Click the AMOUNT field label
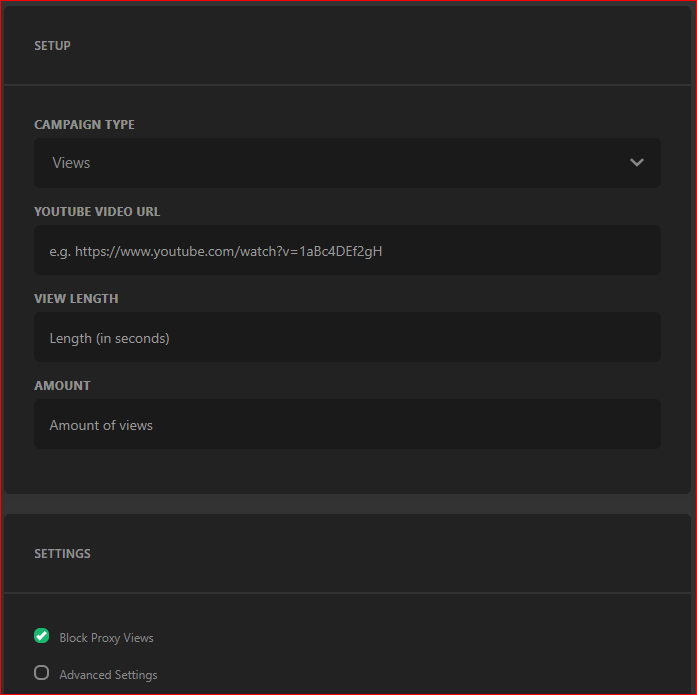Image resolution: width=697 pixels, height=695 pixels. point(62,386)
